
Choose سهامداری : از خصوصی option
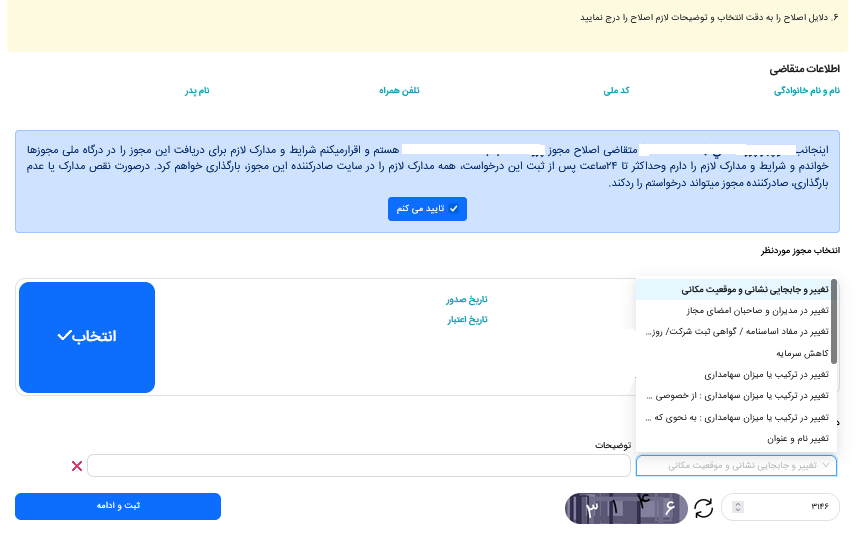(734, 396)
